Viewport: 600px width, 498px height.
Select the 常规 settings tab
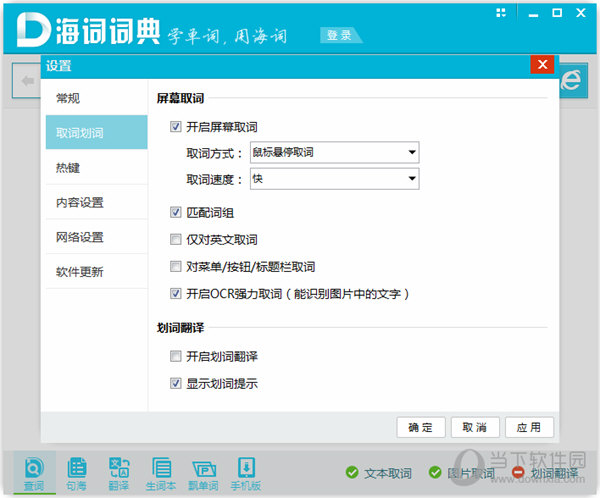(96, 98)
